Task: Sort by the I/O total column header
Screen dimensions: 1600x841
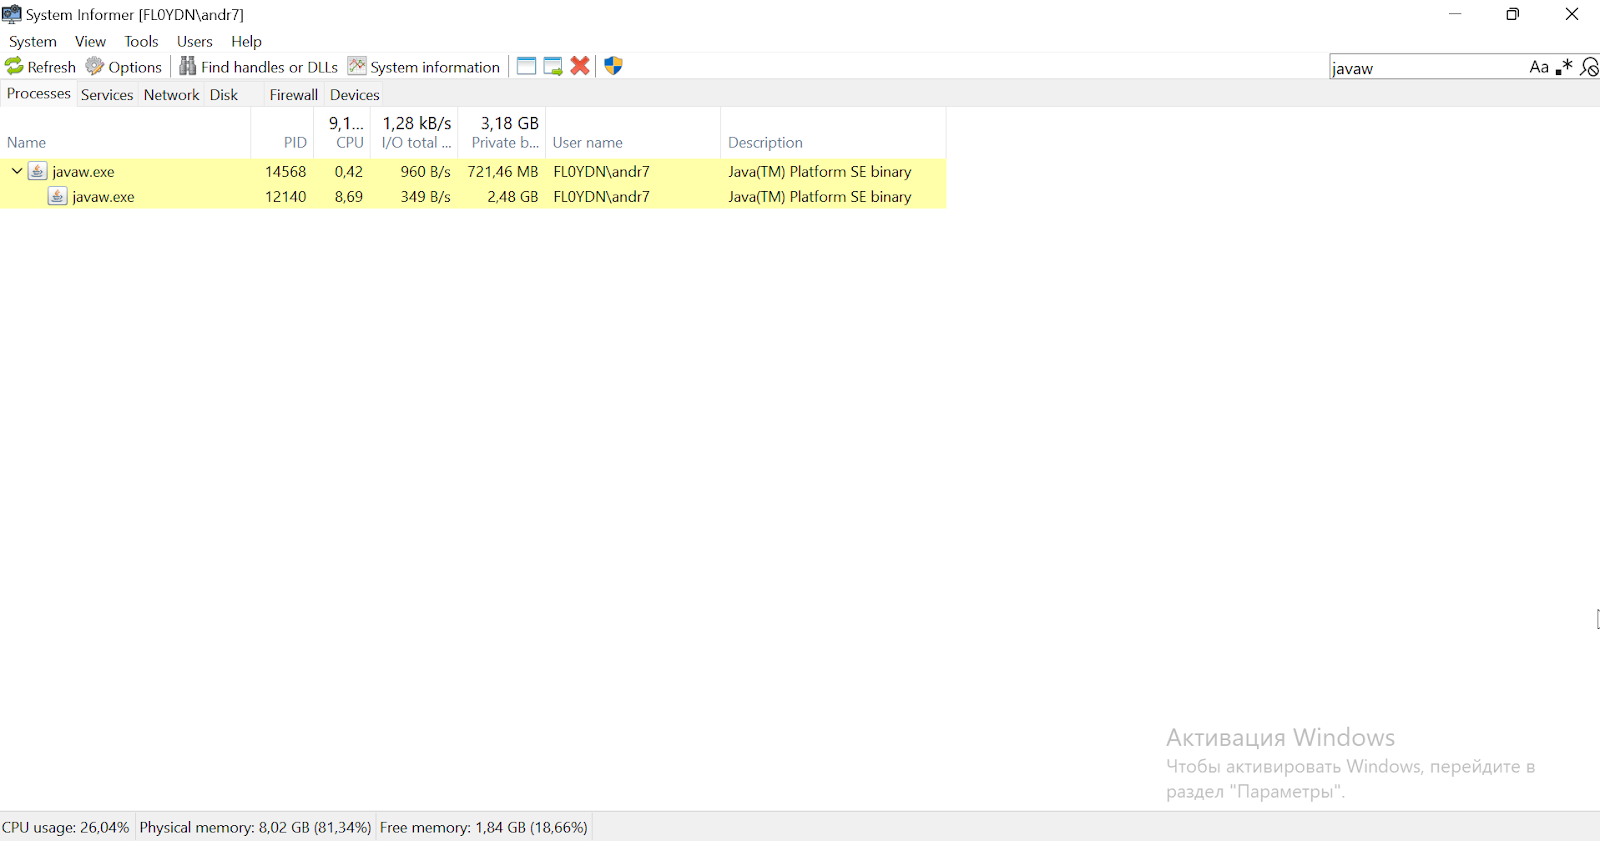Action: pyautogui.click(x=415, y=133)
